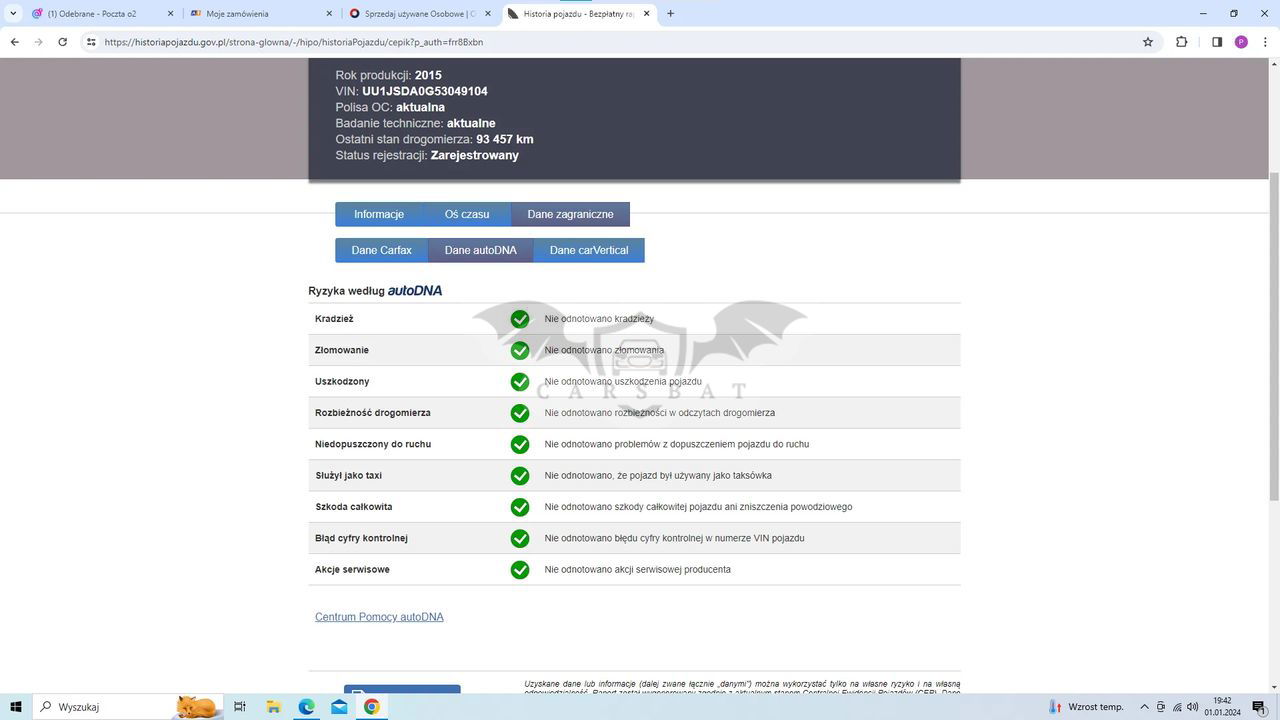1280x720 pixels.
Task: Click the Informacje button
Action: coord(378,214)
